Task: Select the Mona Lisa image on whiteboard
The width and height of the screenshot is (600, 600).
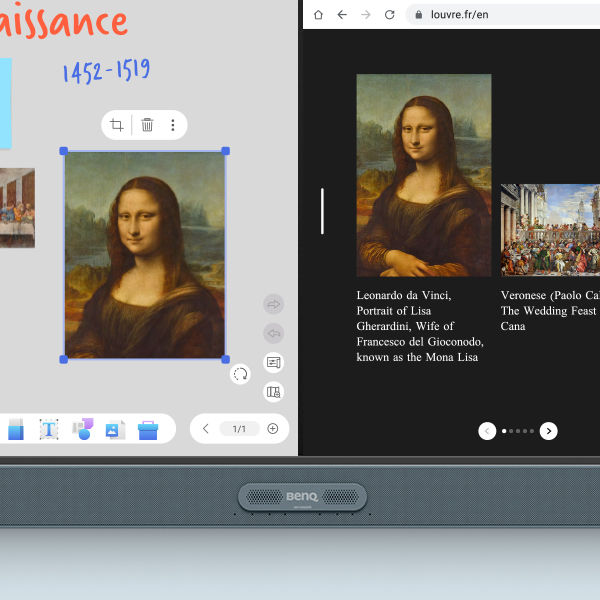Action: [145, 255]
